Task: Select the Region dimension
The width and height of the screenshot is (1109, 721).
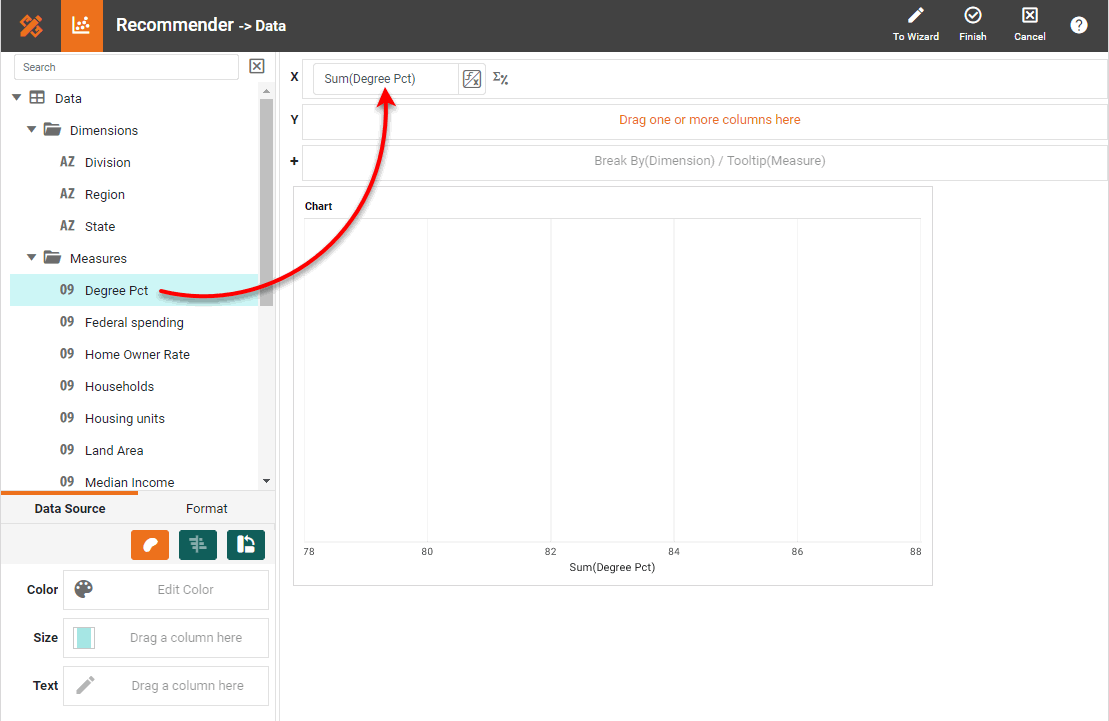Action: click(x=105, y=195)
